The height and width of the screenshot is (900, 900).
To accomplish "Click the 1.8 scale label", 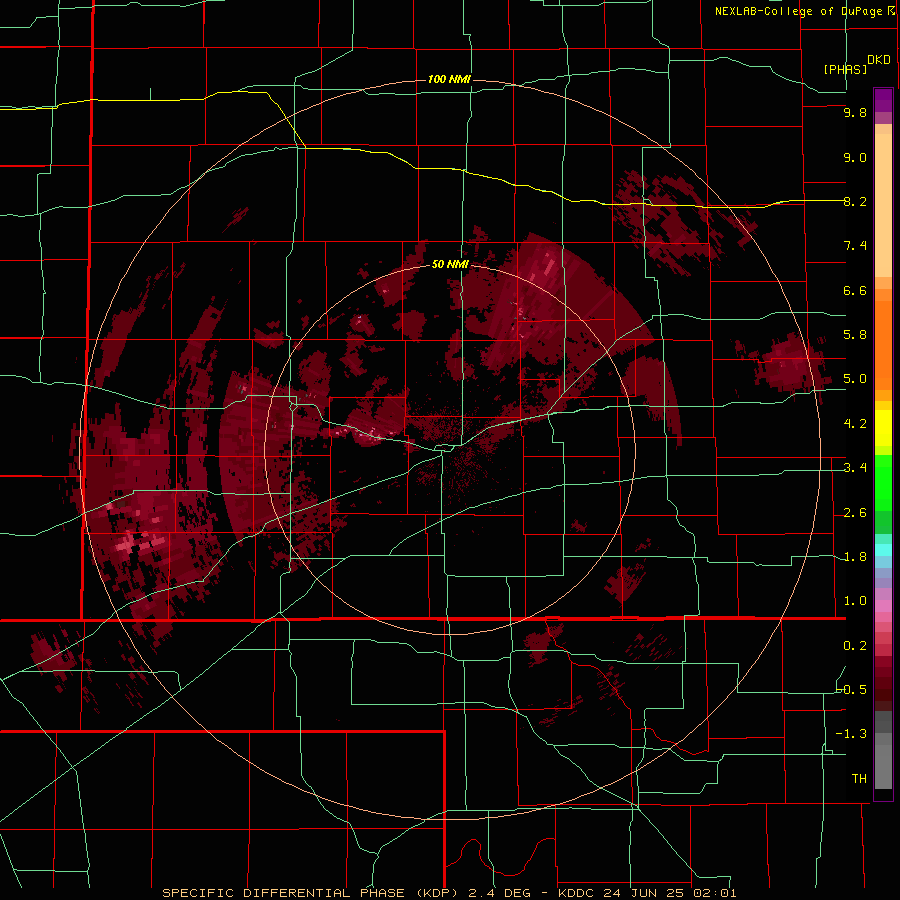I will point(855,557).
